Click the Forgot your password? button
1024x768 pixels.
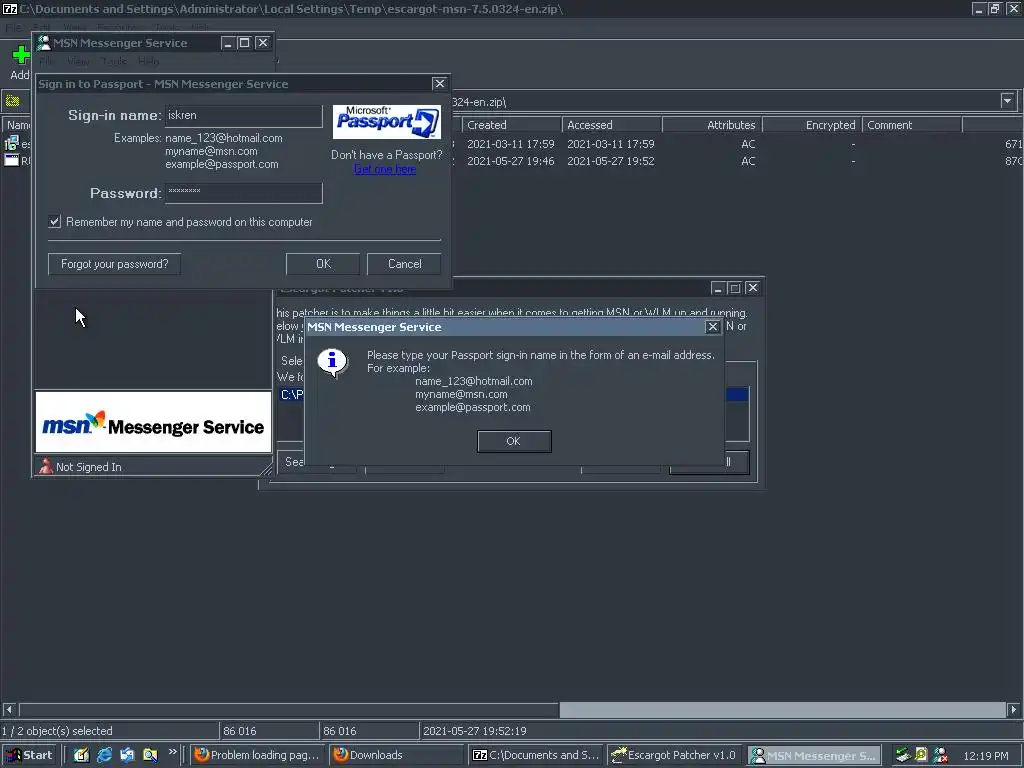pos(114,264)
